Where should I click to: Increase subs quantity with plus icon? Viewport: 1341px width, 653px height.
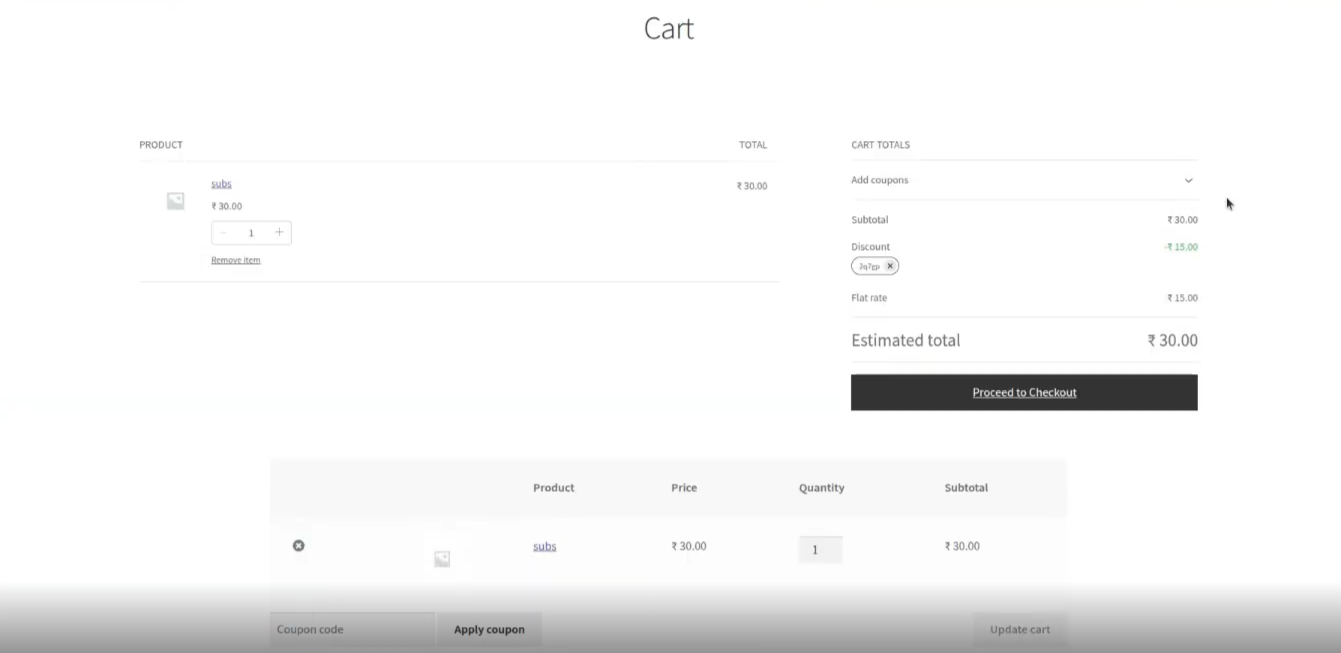pos(279,232)
